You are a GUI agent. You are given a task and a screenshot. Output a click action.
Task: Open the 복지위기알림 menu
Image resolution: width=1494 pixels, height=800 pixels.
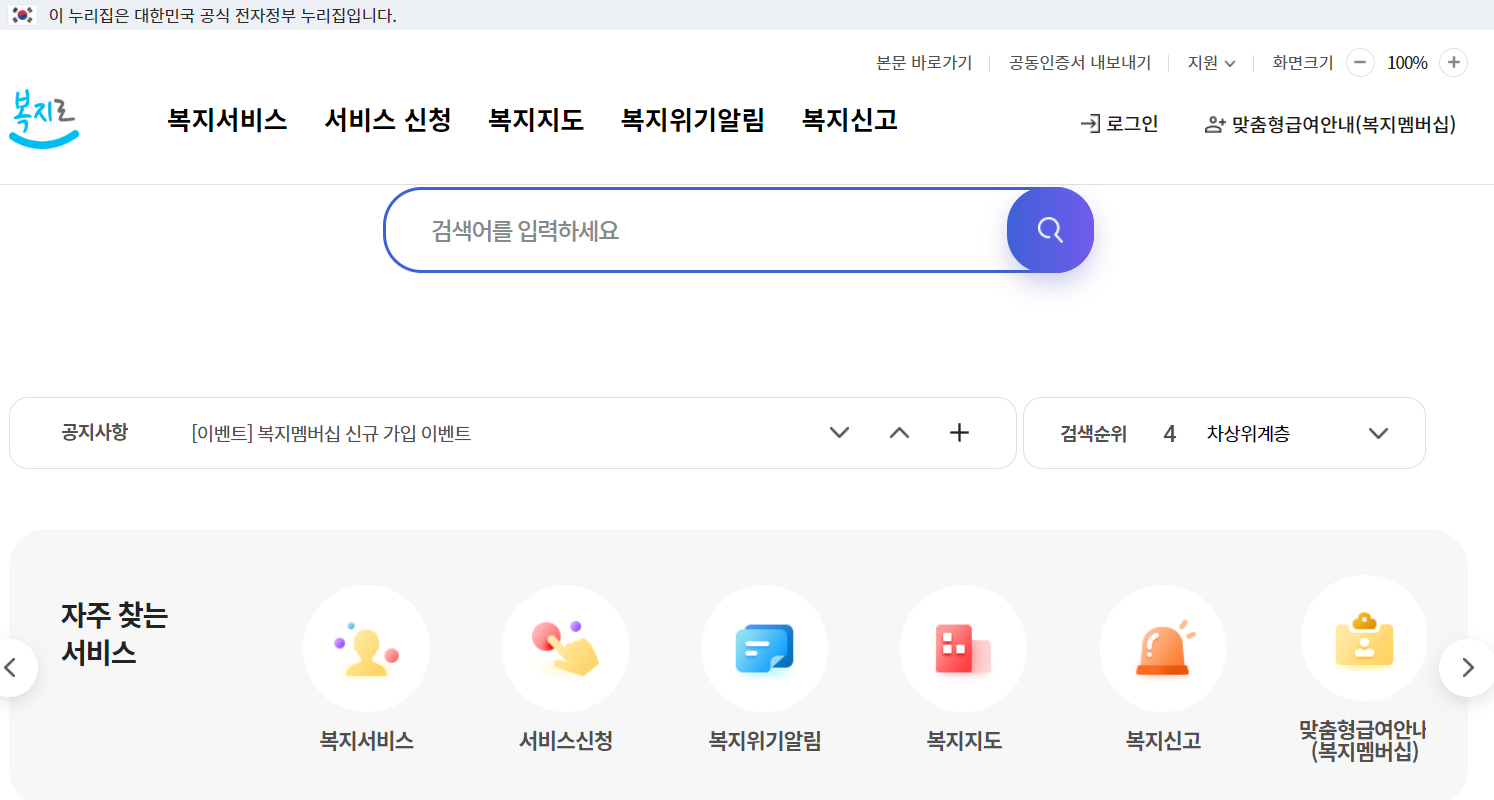pos(692,120)
